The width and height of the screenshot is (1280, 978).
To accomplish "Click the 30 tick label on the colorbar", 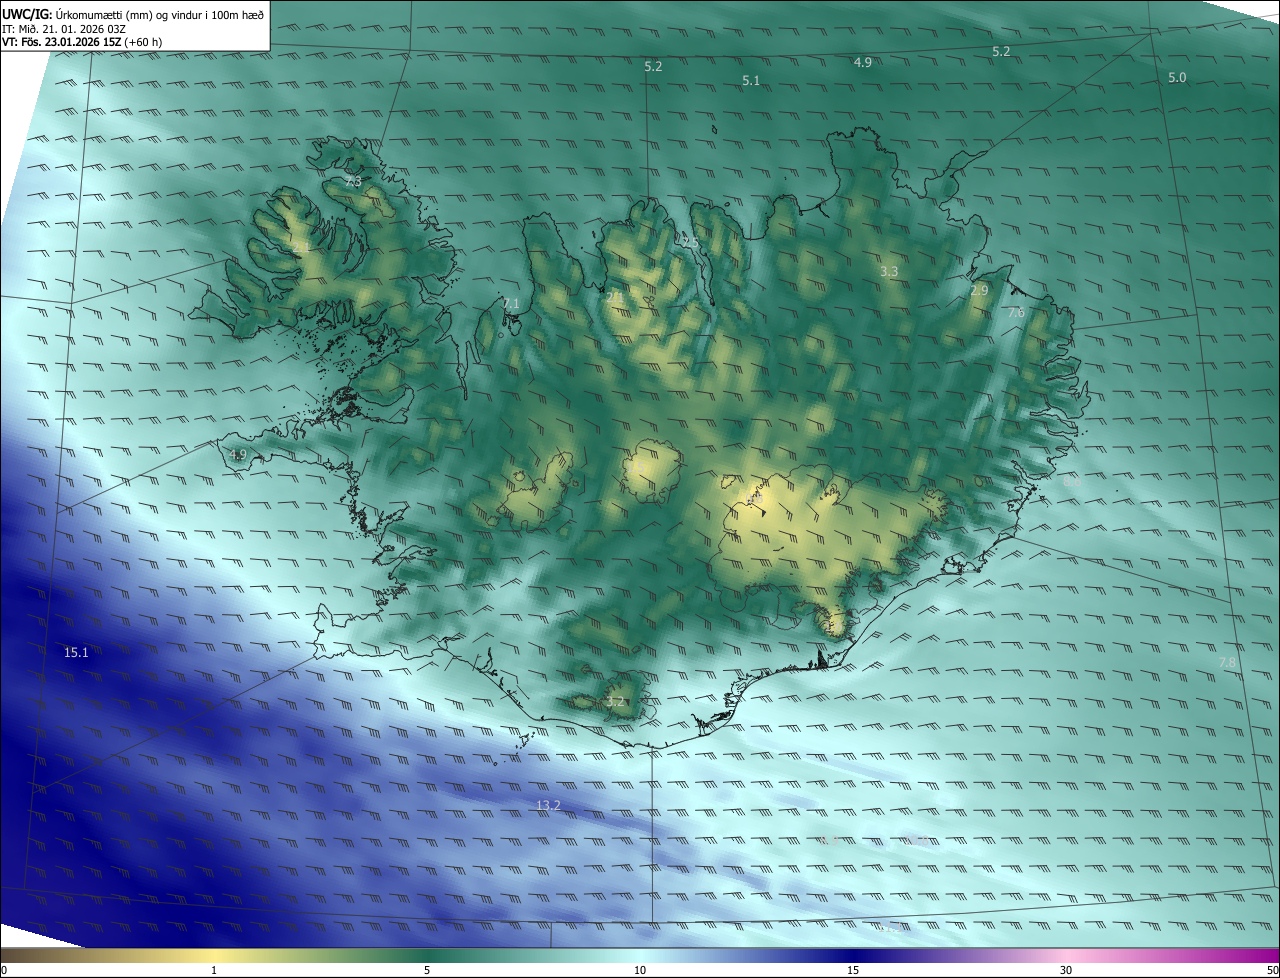I will (1066, 971).
